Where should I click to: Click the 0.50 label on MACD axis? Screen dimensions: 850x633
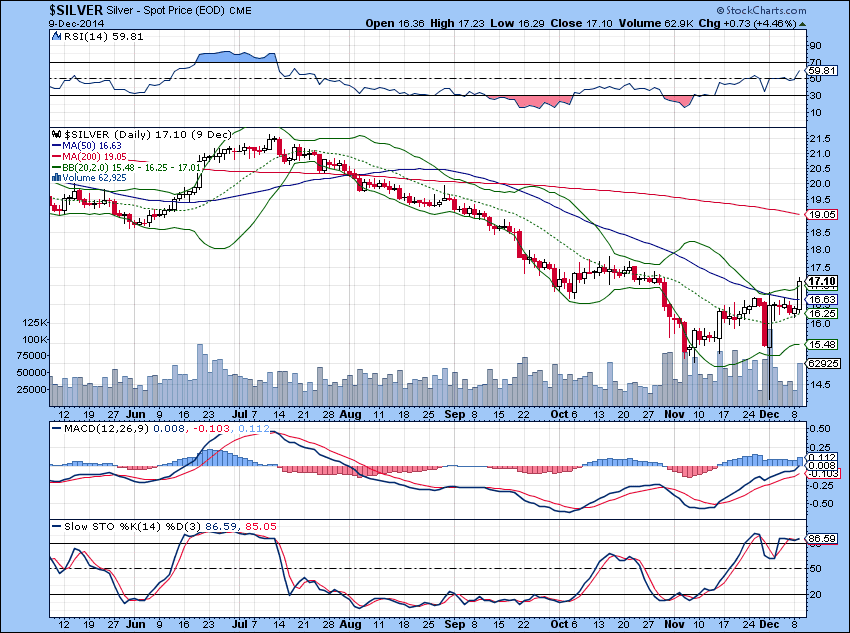pyautogui.click(x=820, y=428)
